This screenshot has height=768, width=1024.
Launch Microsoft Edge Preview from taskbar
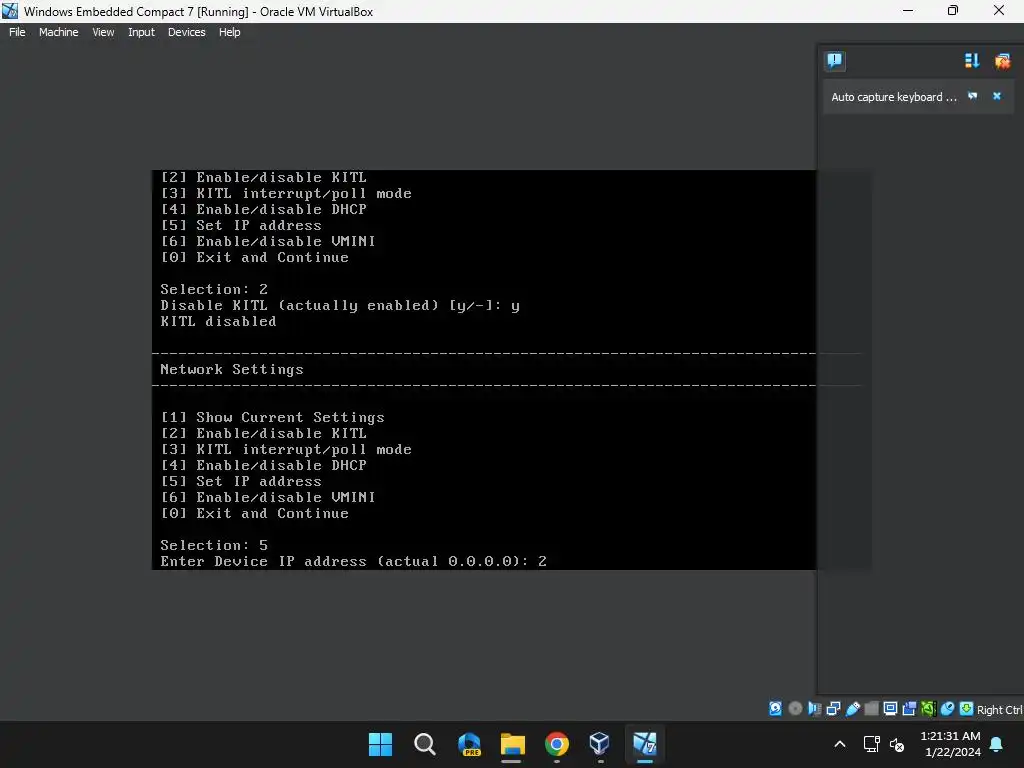(x=469, y=744)
